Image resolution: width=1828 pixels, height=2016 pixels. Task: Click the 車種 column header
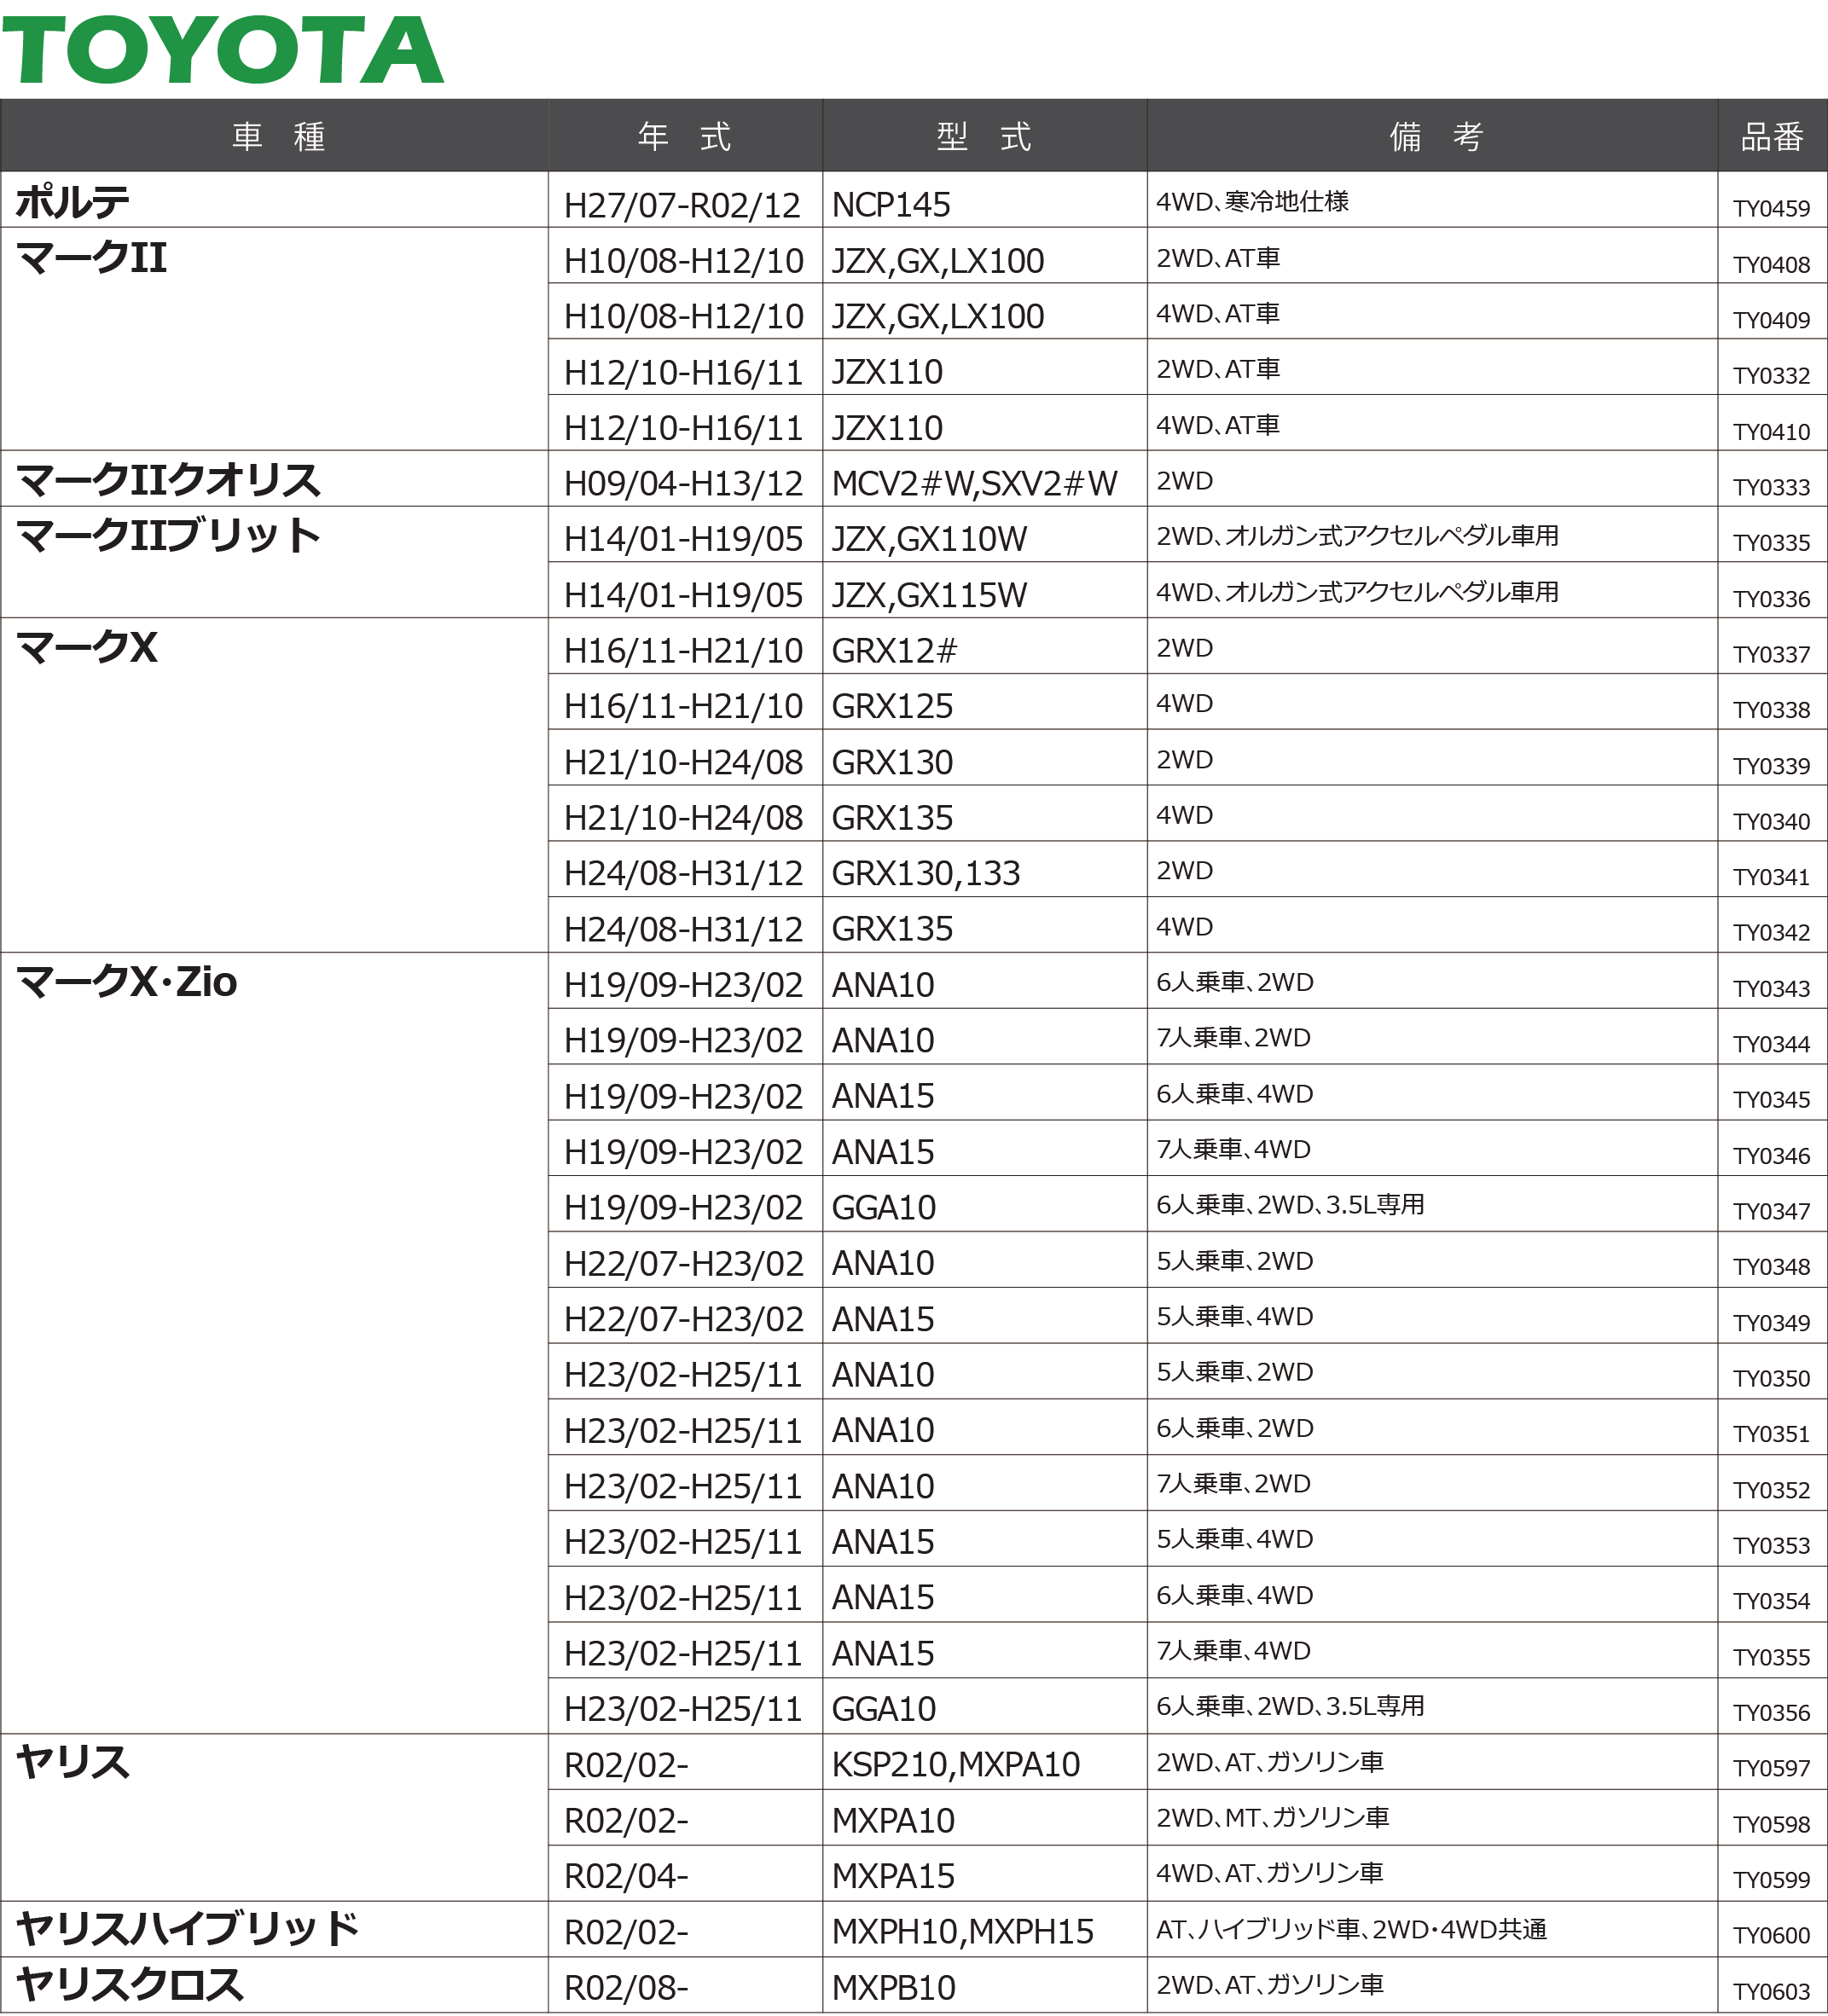277,136
